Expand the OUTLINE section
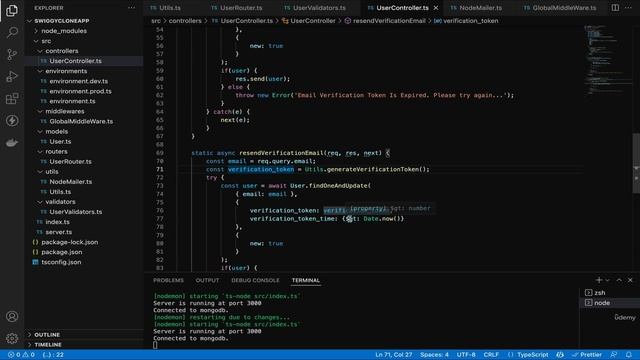 pos(47,335)
